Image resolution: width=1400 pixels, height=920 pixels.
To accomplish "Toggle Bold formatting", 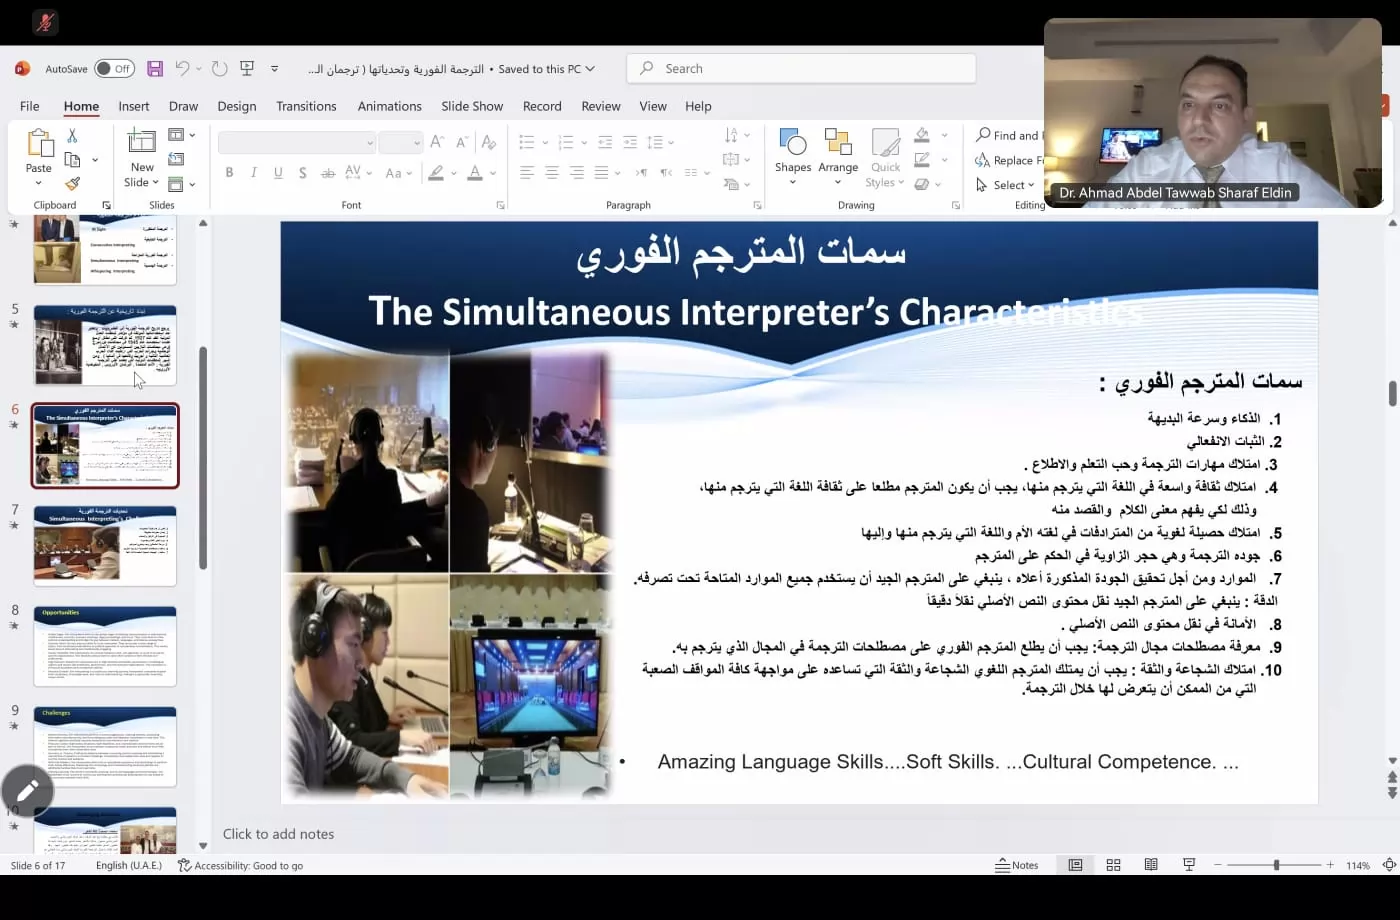I will click(x=229, y=173).
